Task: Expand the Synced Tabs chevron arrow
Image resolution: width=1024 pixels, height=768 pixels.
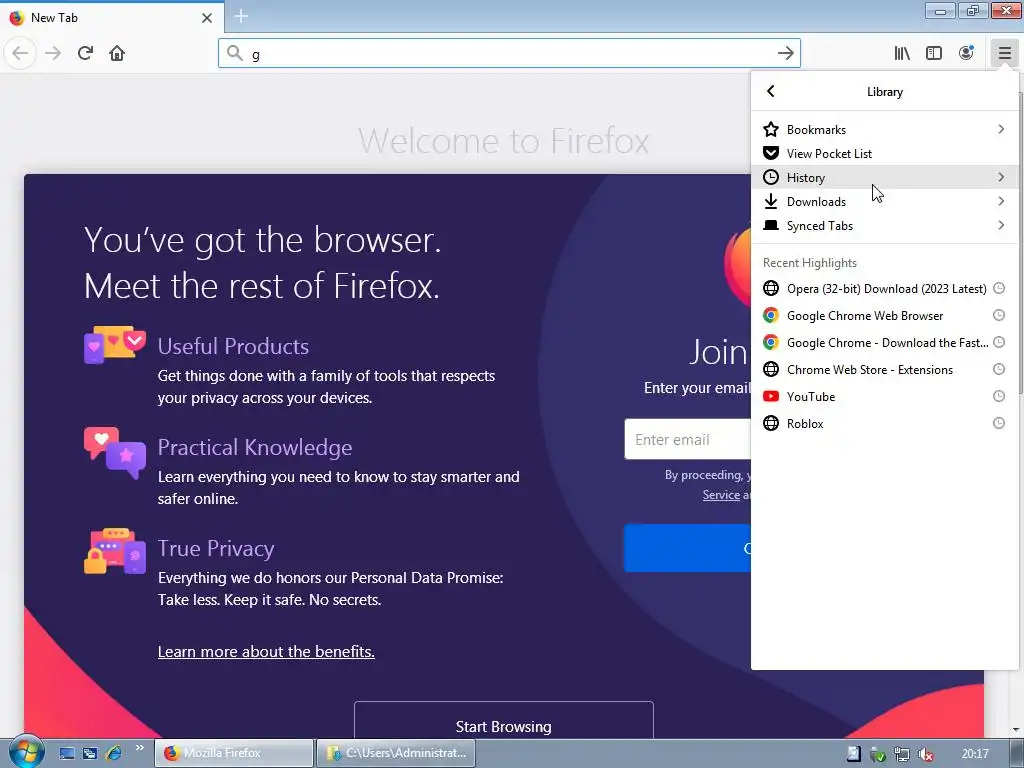Action: click(1001, 225)
